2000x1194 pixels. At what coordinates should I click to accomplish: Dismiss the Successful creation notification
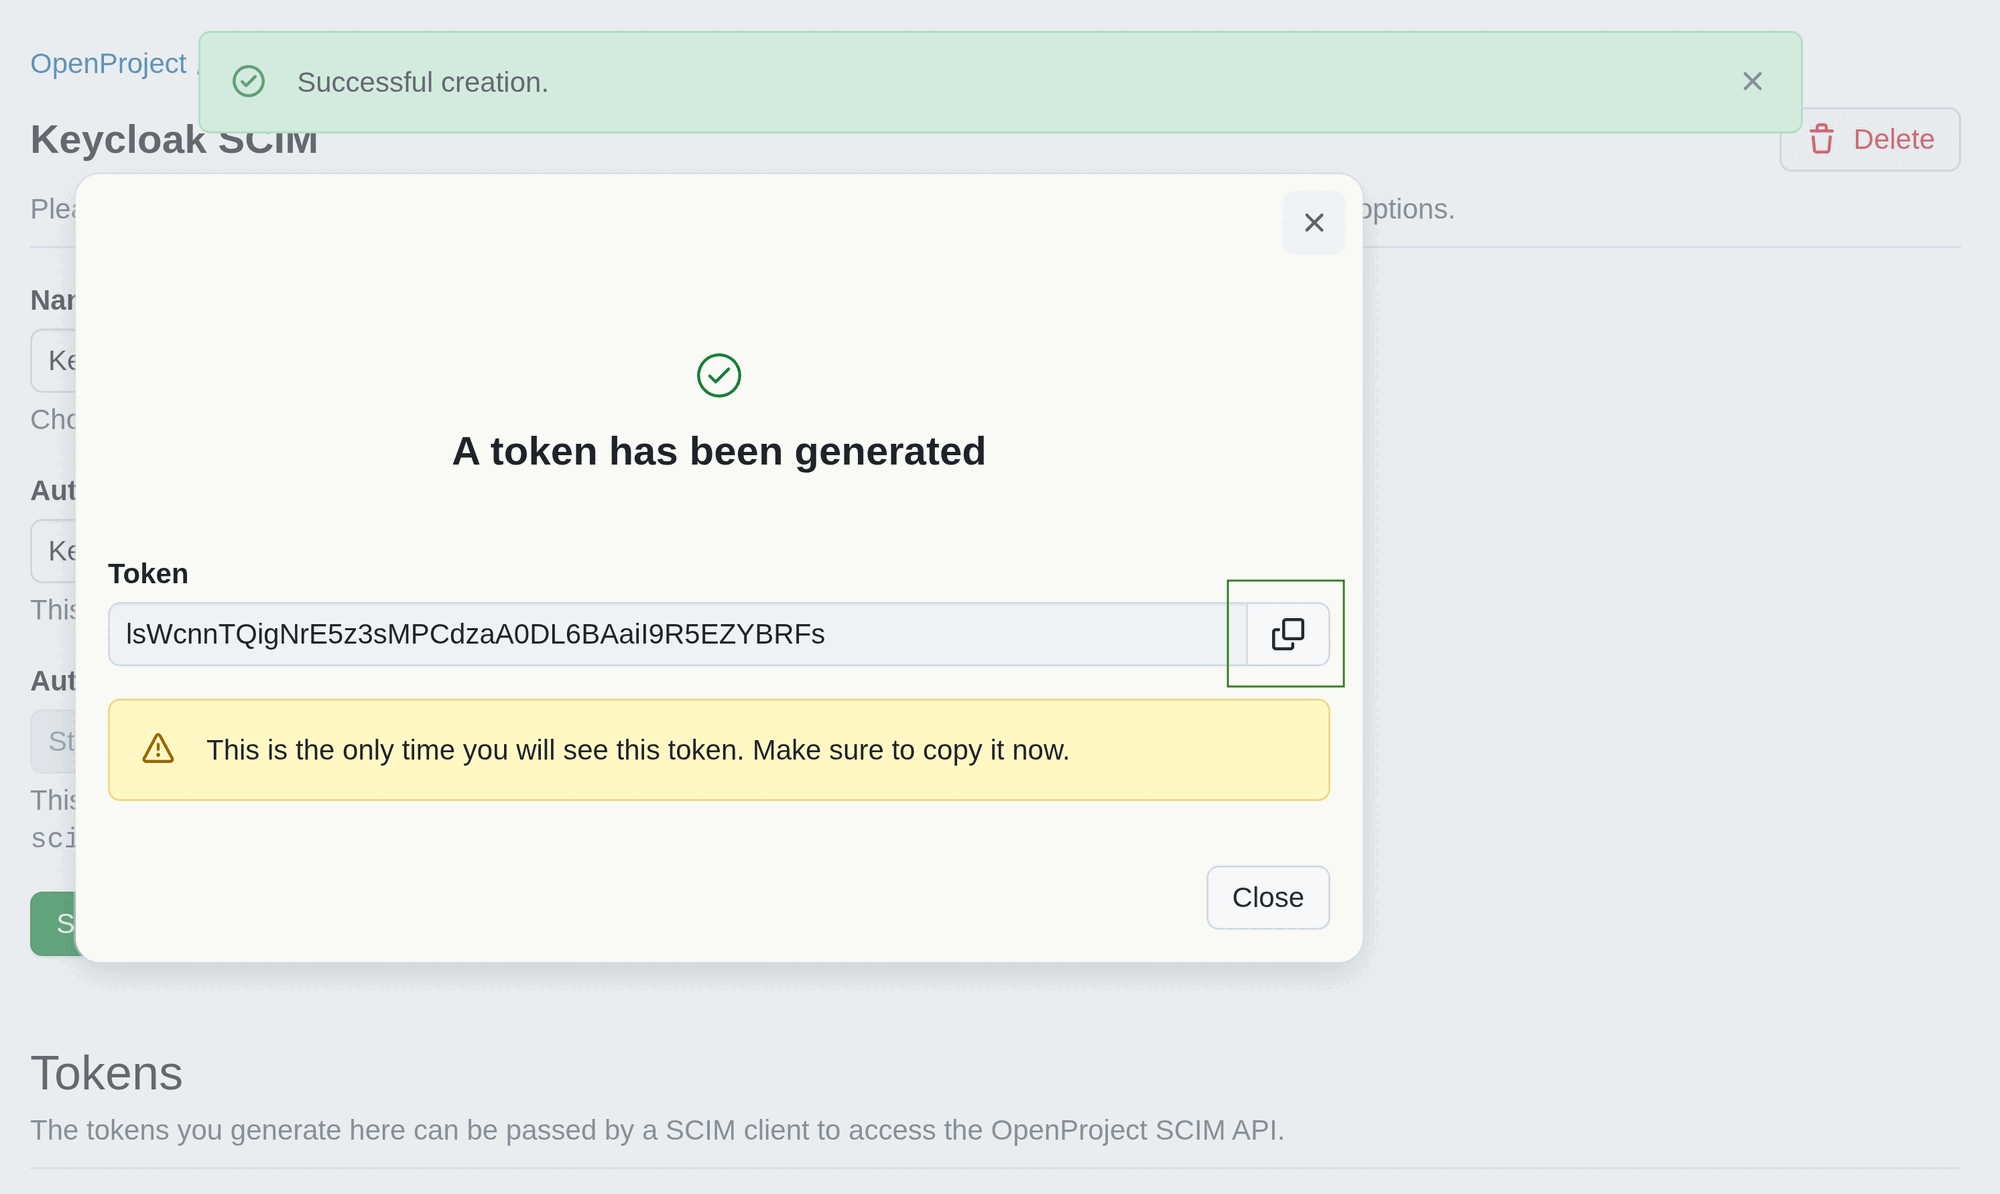click(1753, 82)
